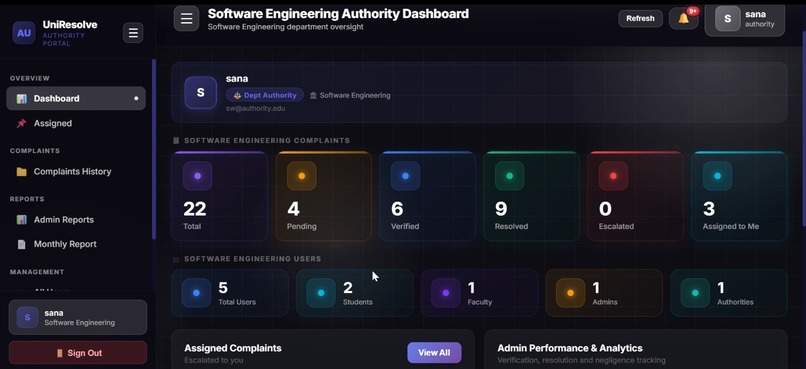Select the Authorities label

(736, 302)
